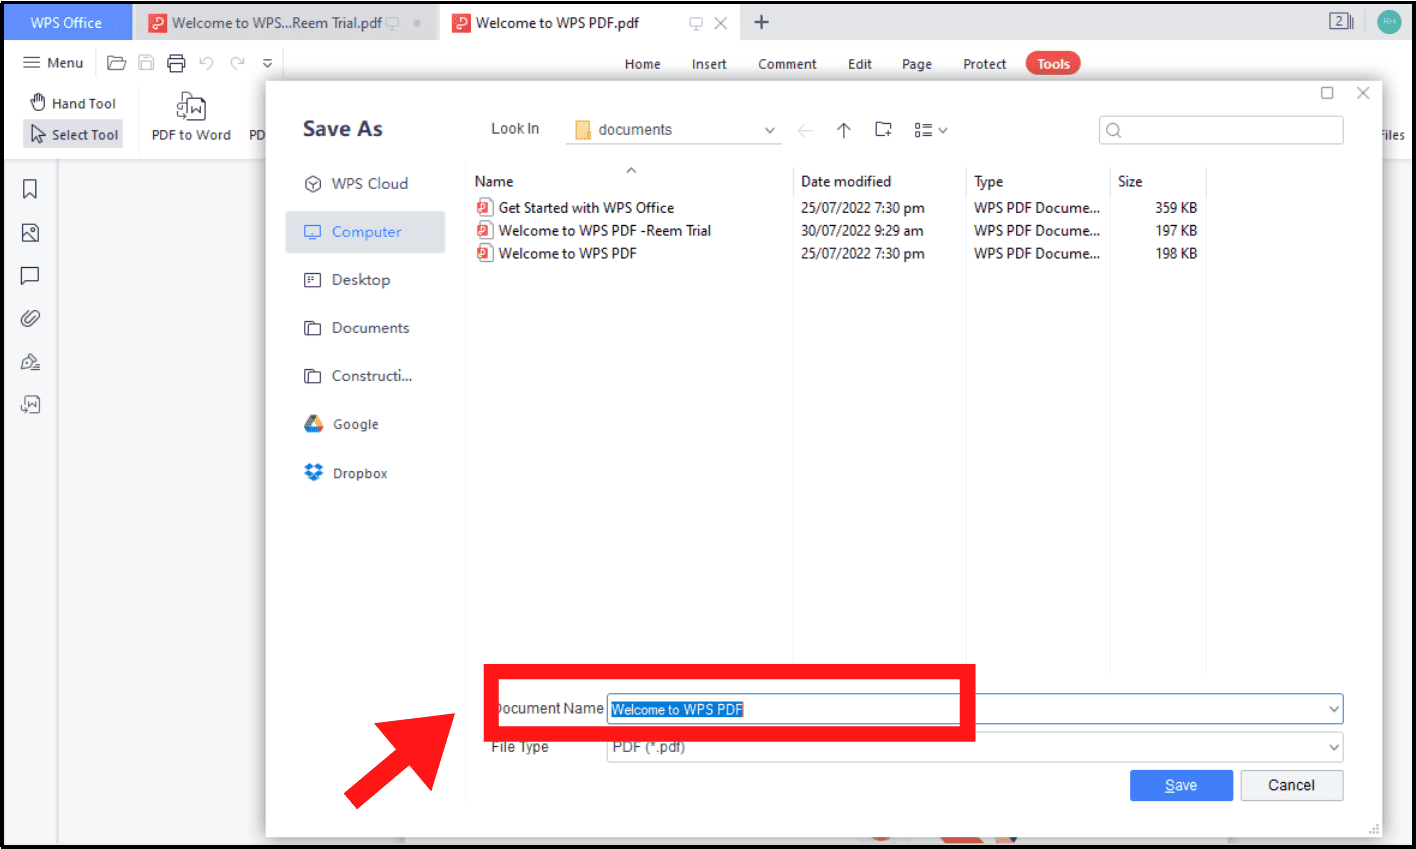1416x849 pixels.
Task: Open the thumbnail image panel in sidebar
Action: [30, 233]
